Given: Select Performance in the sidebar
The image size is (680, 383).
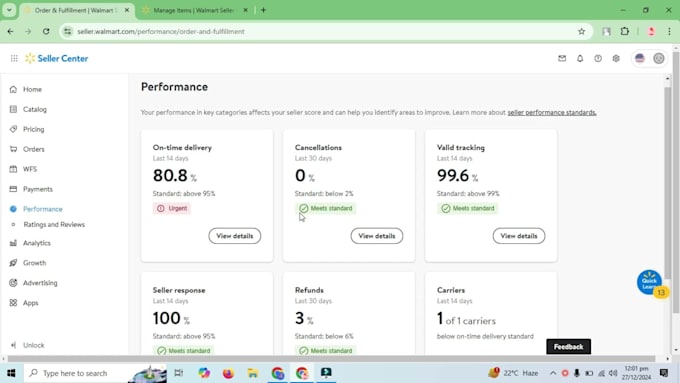Looking at the screenshot, I should pos(42,209).
